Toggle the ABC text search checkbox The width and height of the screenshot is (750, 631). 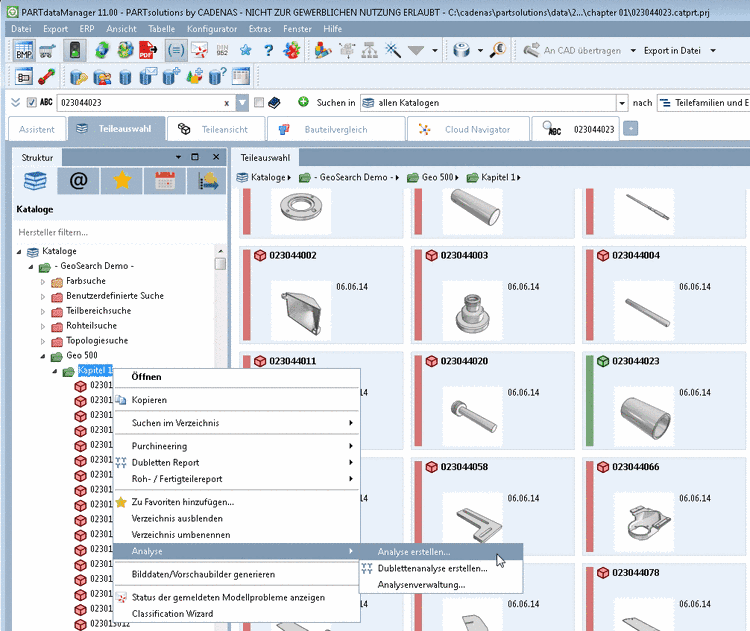tap(32, 102)
